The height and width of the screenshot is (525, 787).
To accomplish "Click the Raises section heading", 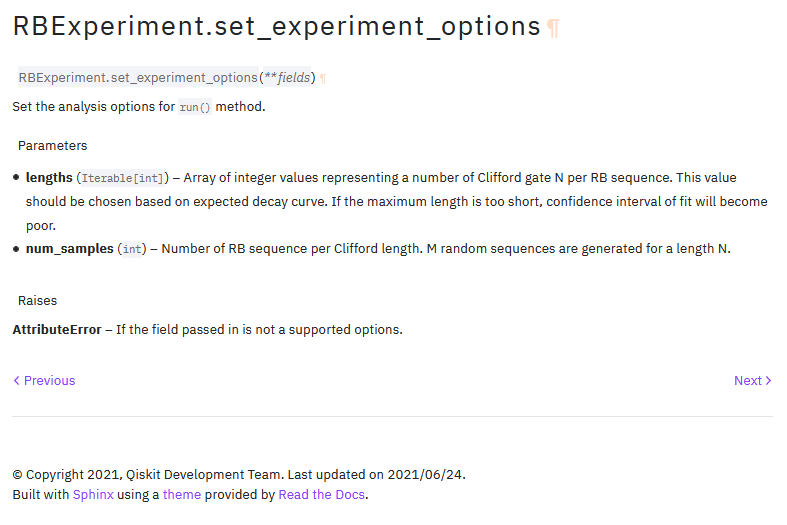I will [x=38, y=301].
